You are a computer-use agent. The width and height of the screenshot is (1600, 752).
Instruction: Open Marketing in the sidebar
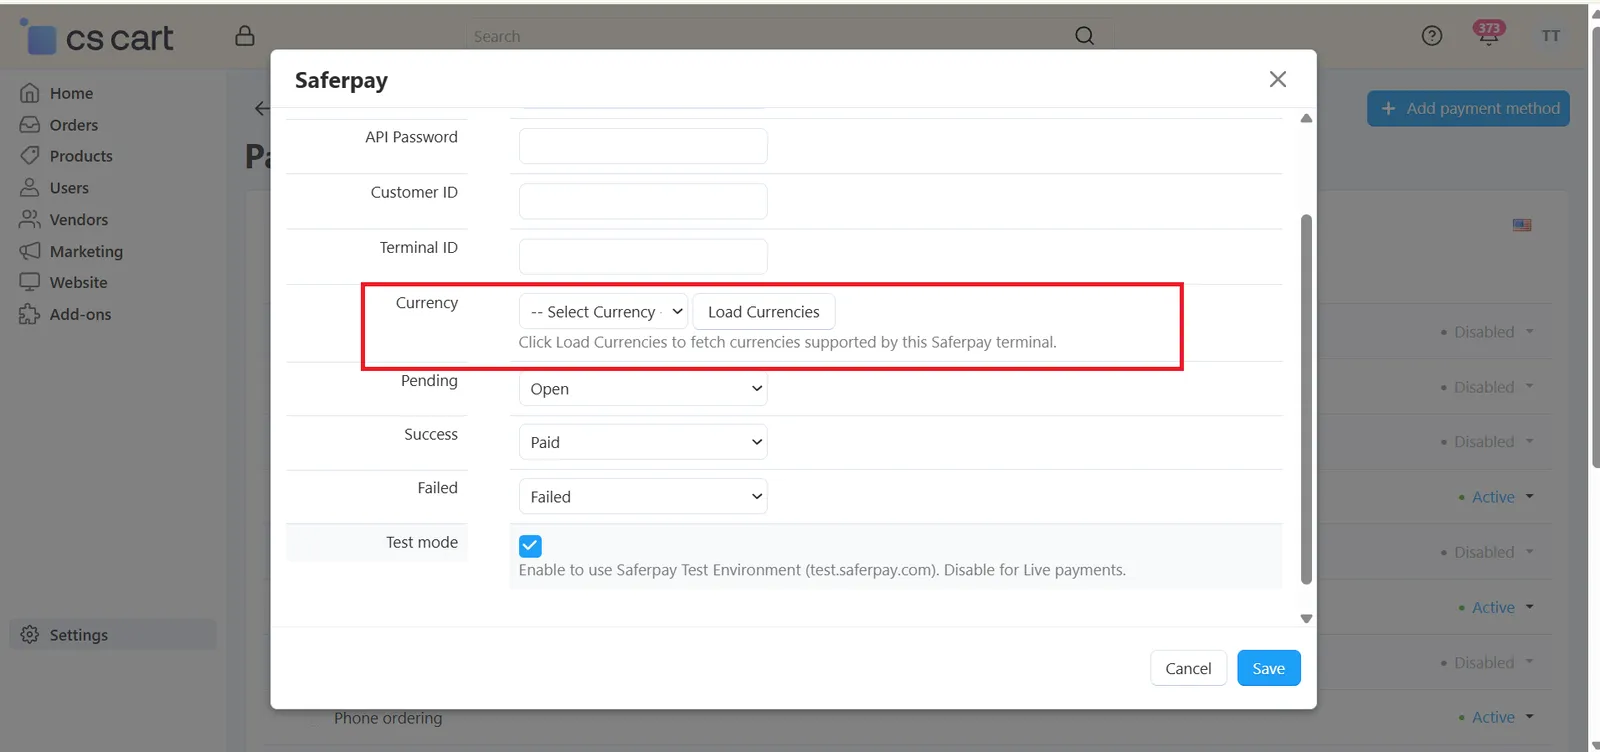[x=86, y=251]
